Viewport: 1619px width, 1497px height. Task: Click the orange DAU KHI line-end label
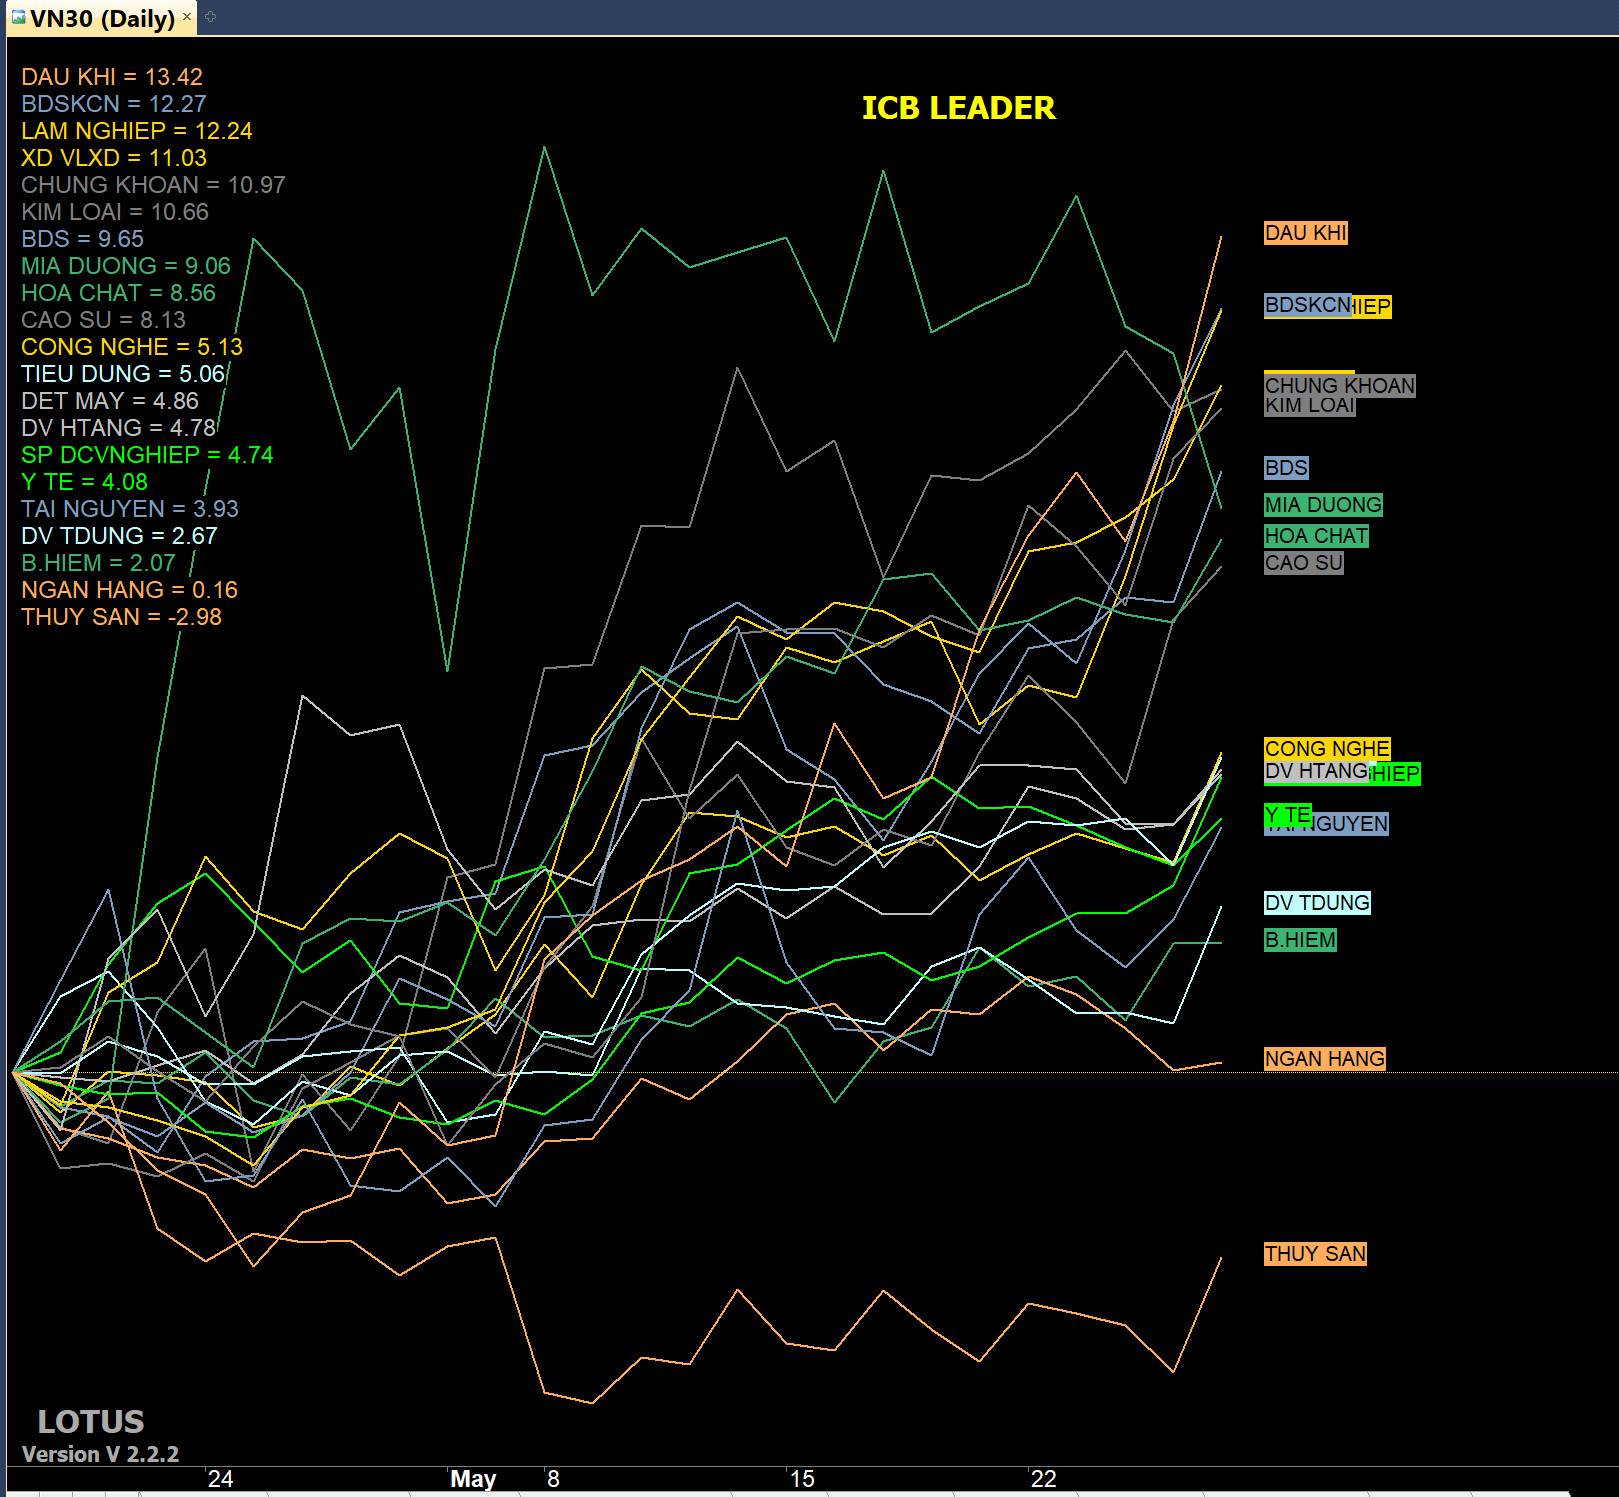tap(1306, 233)
